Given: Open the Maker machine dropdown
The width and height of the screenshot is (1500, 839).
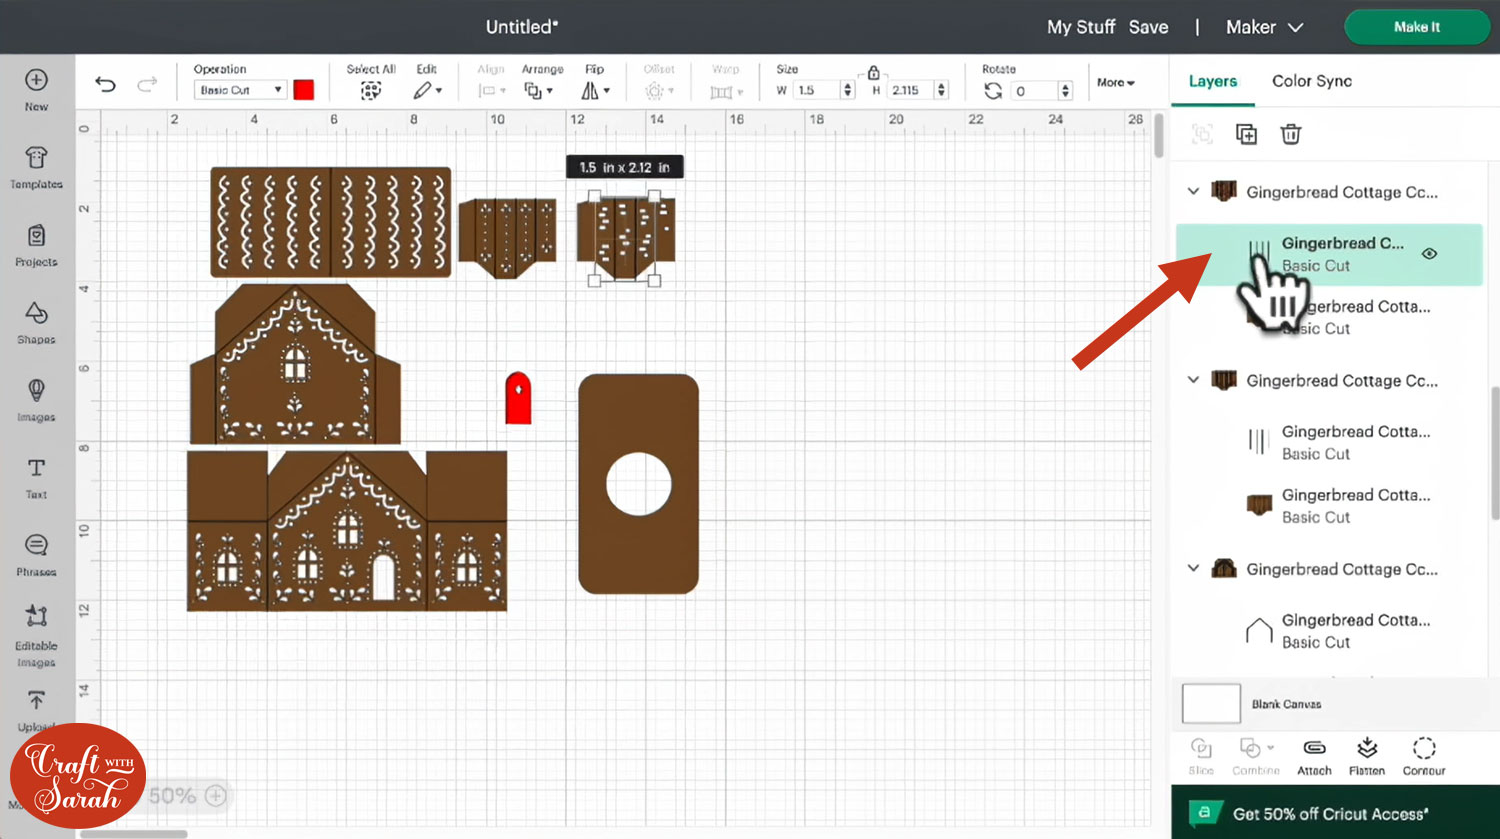Looking at the screenshot, I should pos(1265,27).
